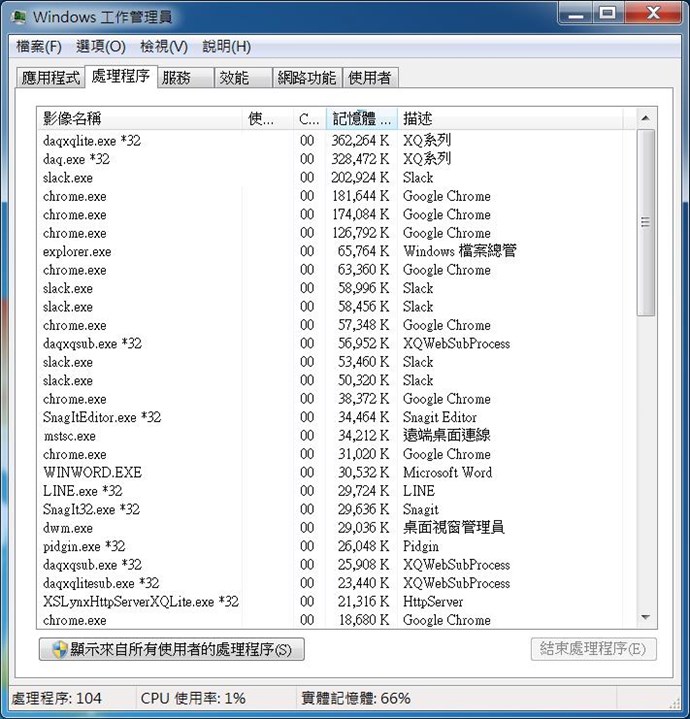Click the scrollbar up arrow in process list

[x=645, y=119]
